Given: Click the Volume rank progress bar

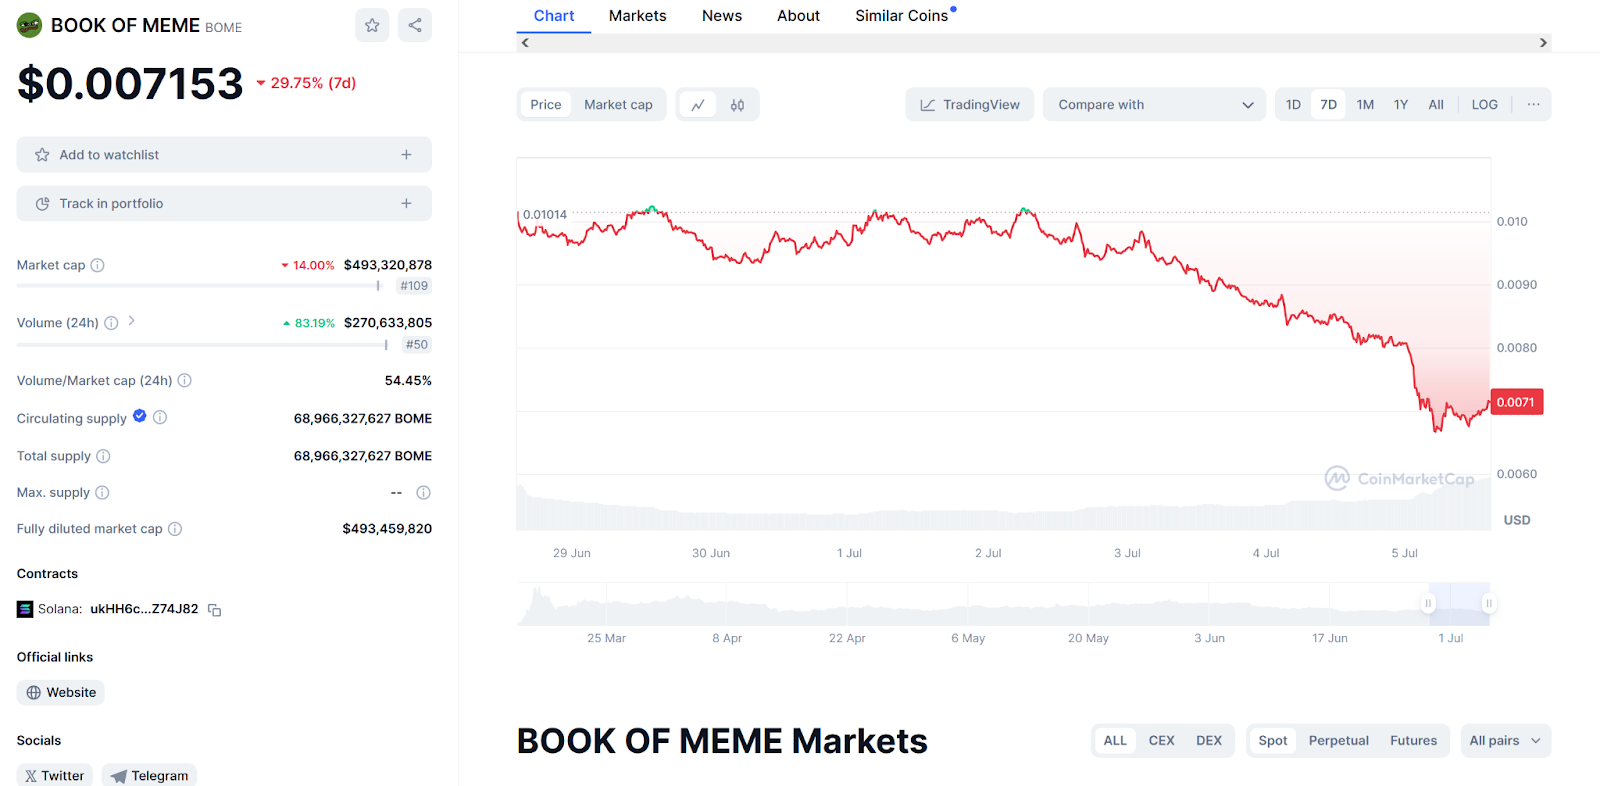Looking at the screenshot, I should click(203, 345).
